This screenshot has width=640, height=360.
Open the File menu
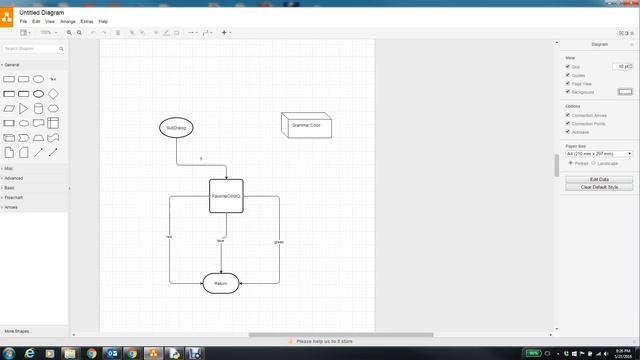point(23,21)
